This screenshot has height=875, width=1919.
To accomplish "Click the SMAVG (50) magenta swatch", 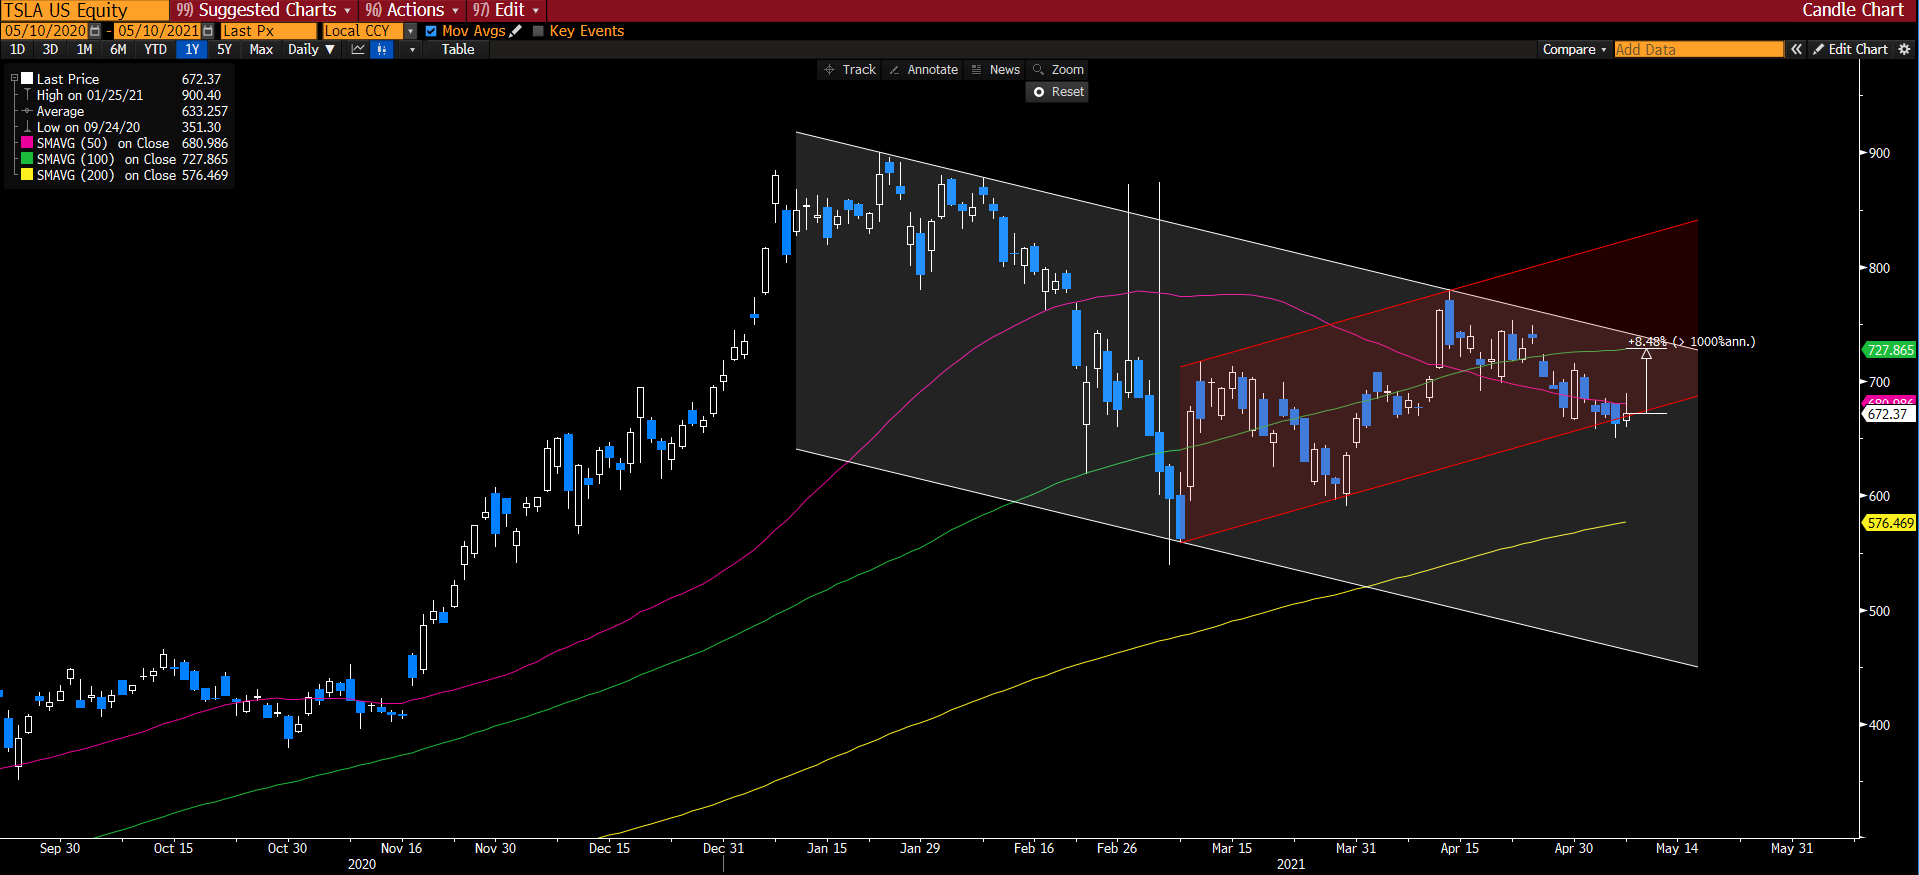I will point(27,143).
